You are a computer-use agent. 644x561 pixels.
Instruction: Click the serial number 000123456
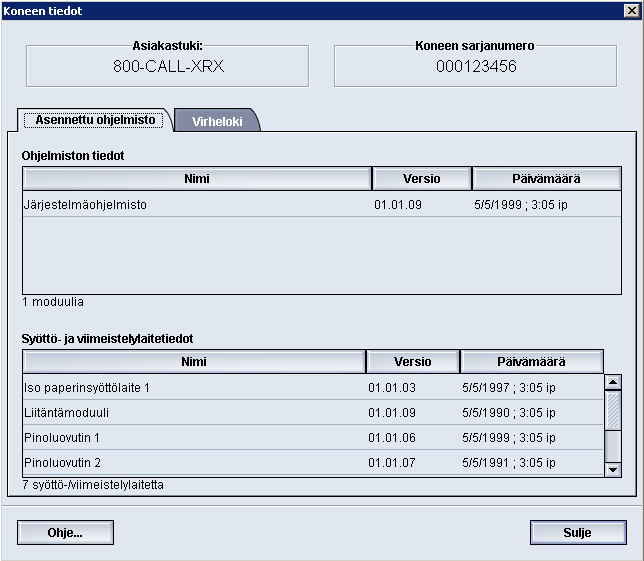point(476,66)
